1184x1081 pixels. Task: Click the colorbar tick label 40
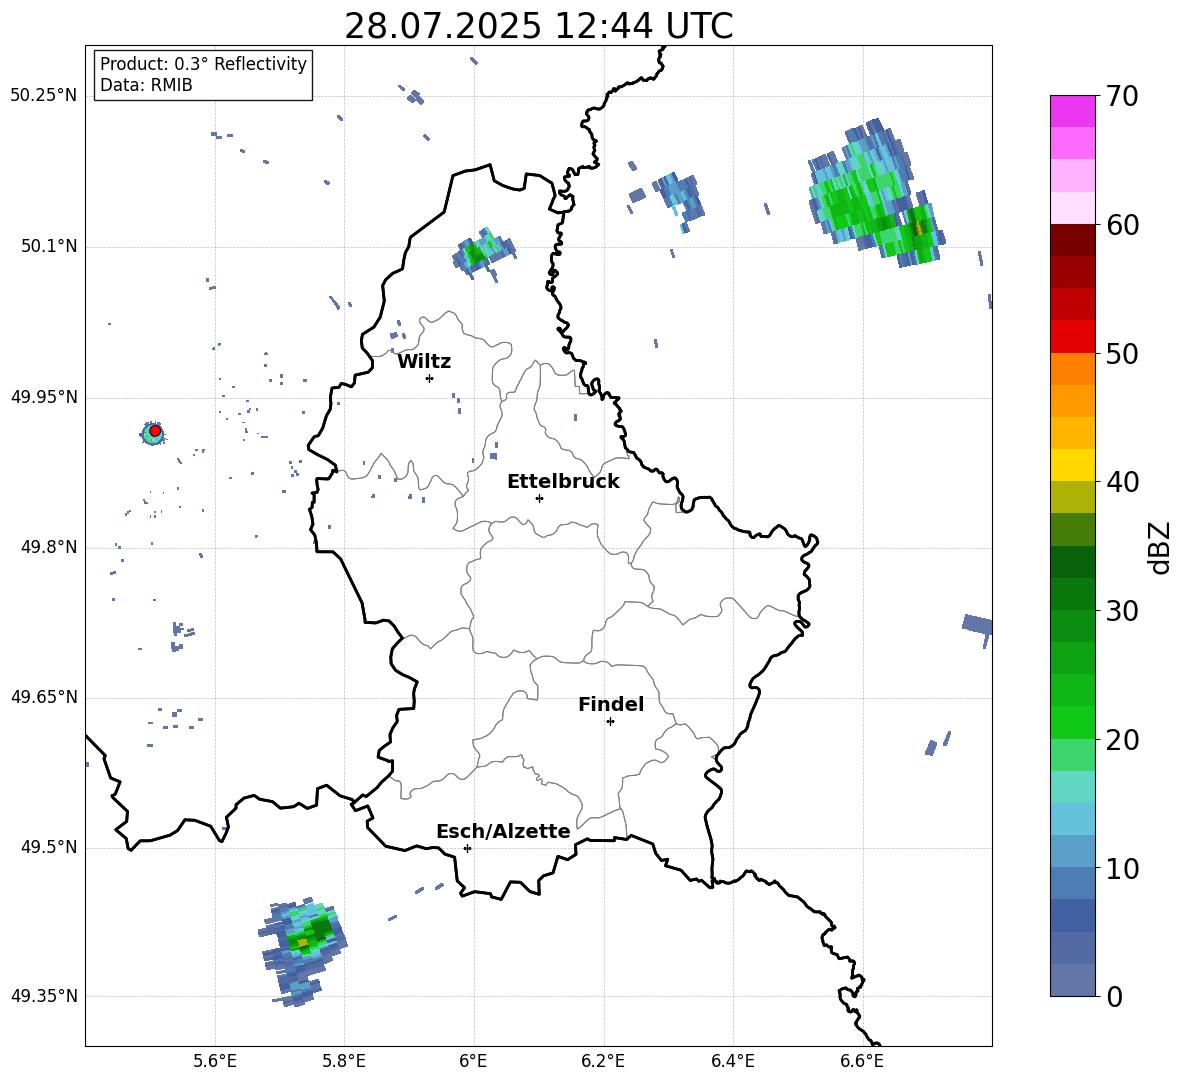(x=1122, y=482)
